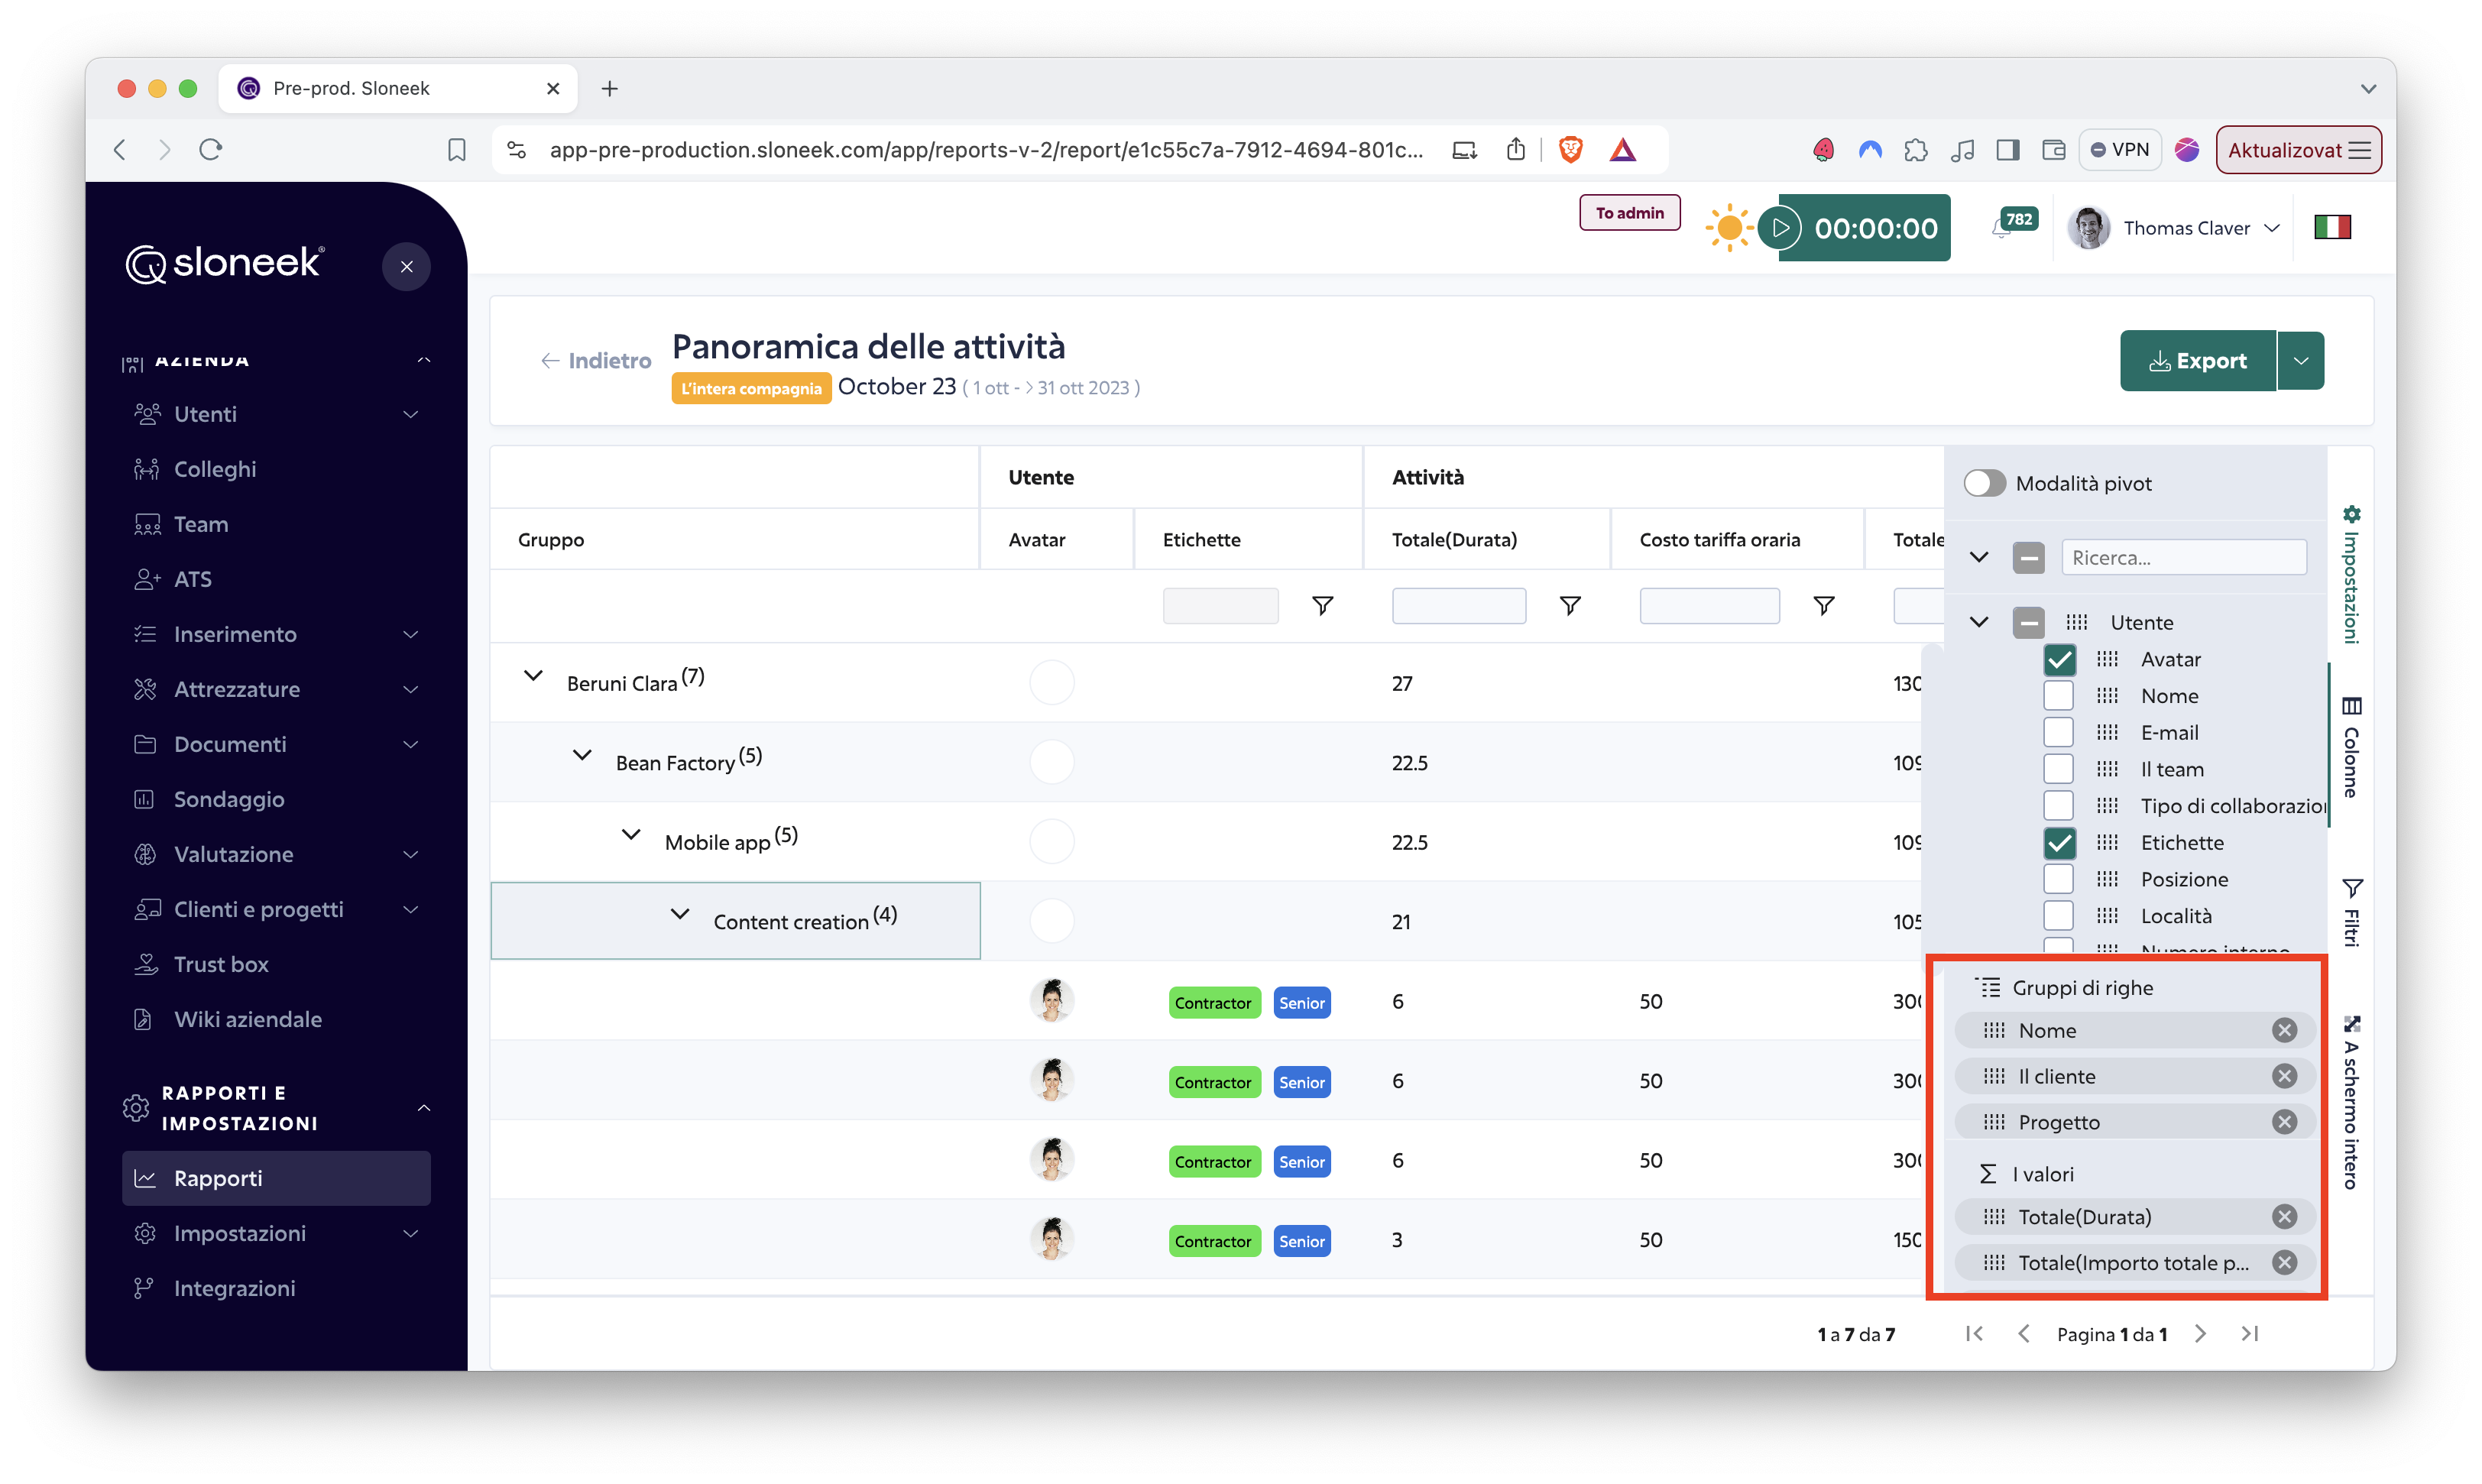Screen dimensions: 2482x1484
Task: Click the browser address bar URL
Action: tap(986, 150)
